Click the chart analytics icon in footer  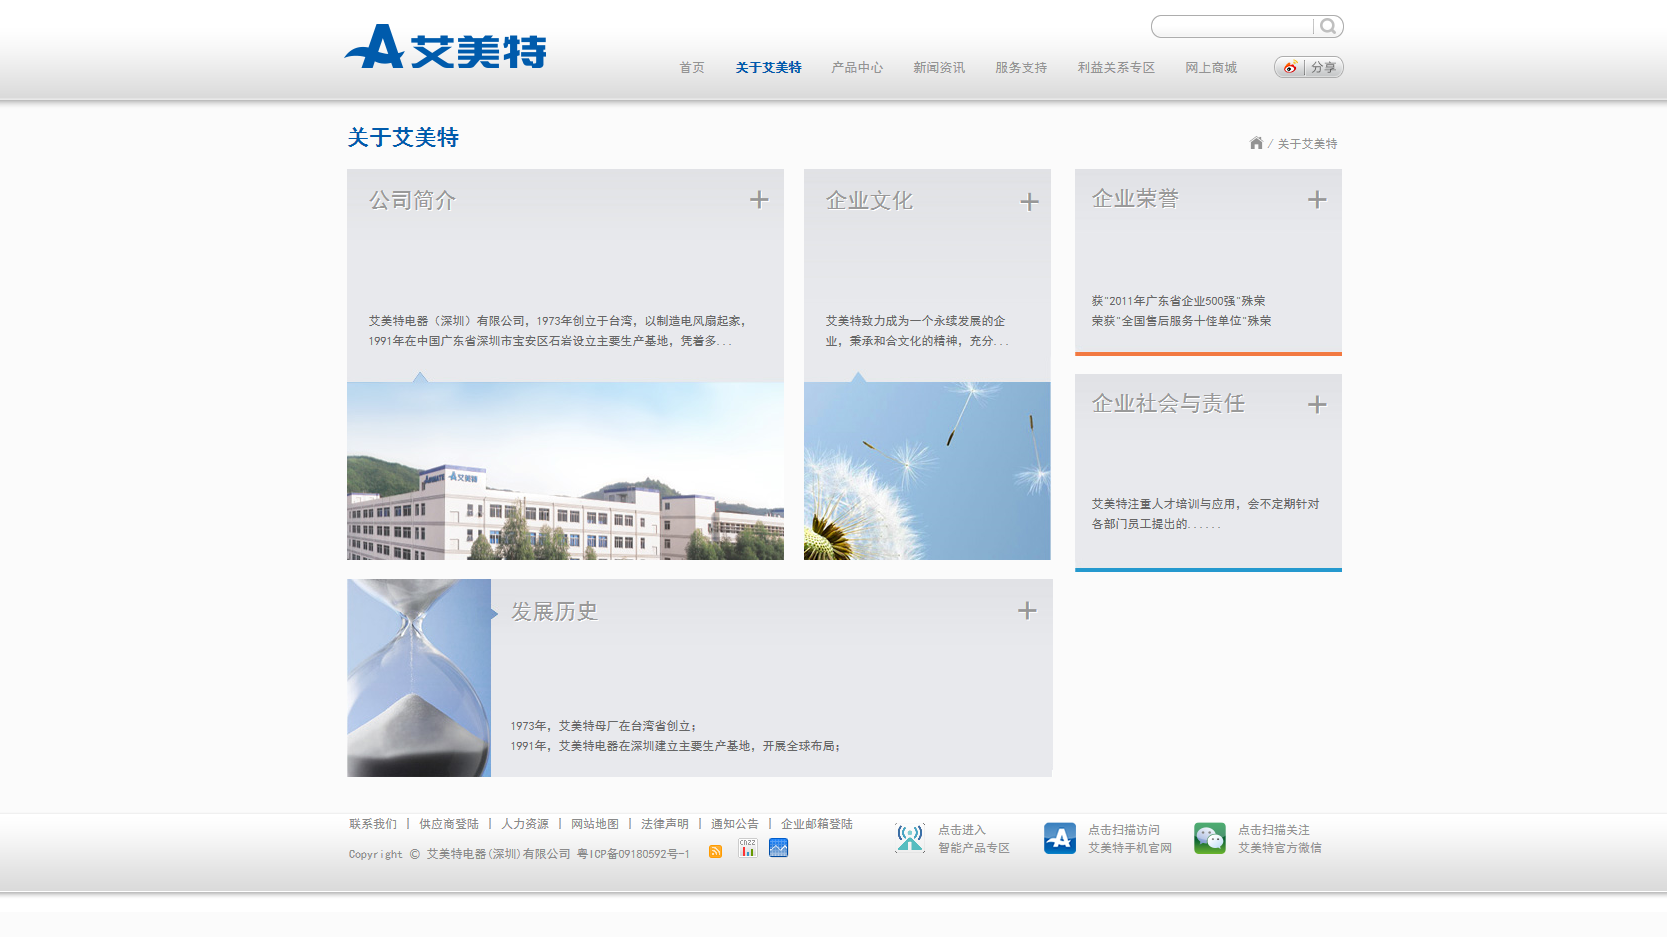click(x=778, y=848)
